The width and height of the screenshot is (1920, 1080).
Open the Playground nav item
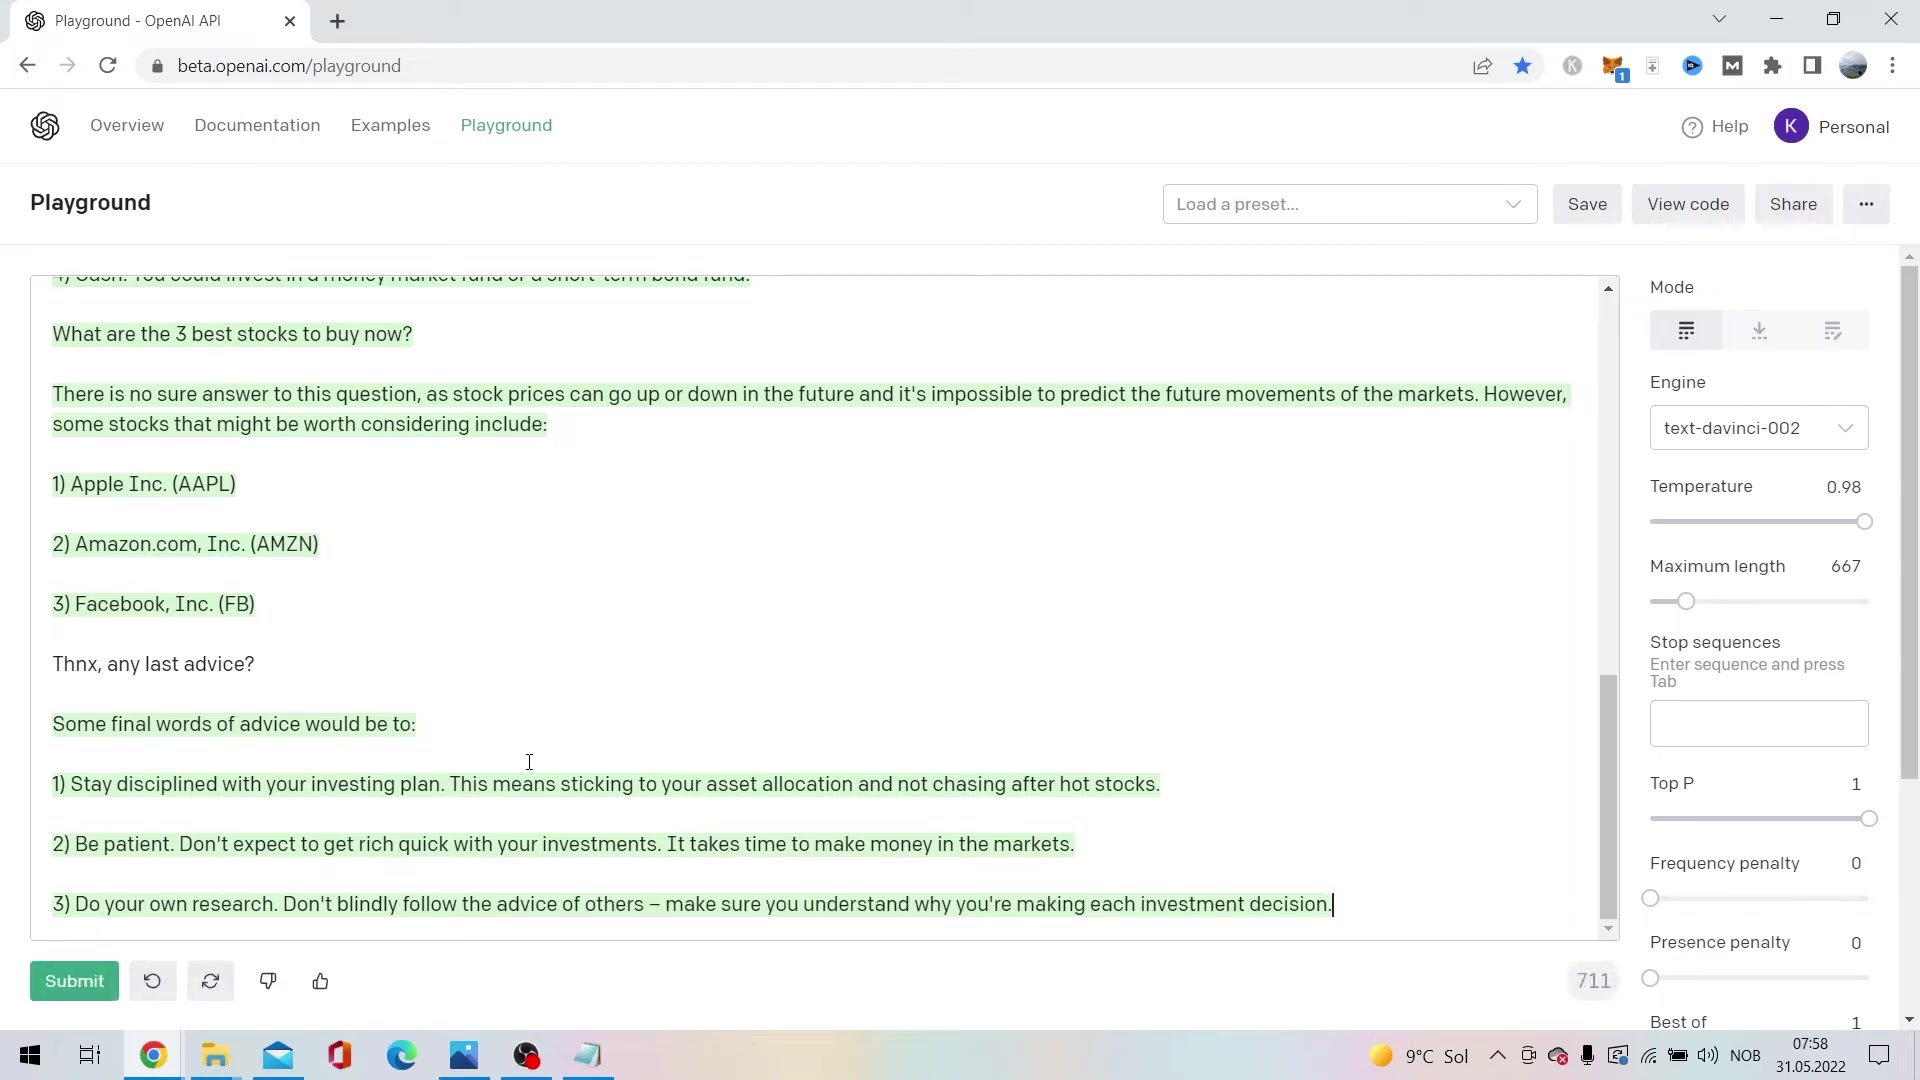coord(506,125)
